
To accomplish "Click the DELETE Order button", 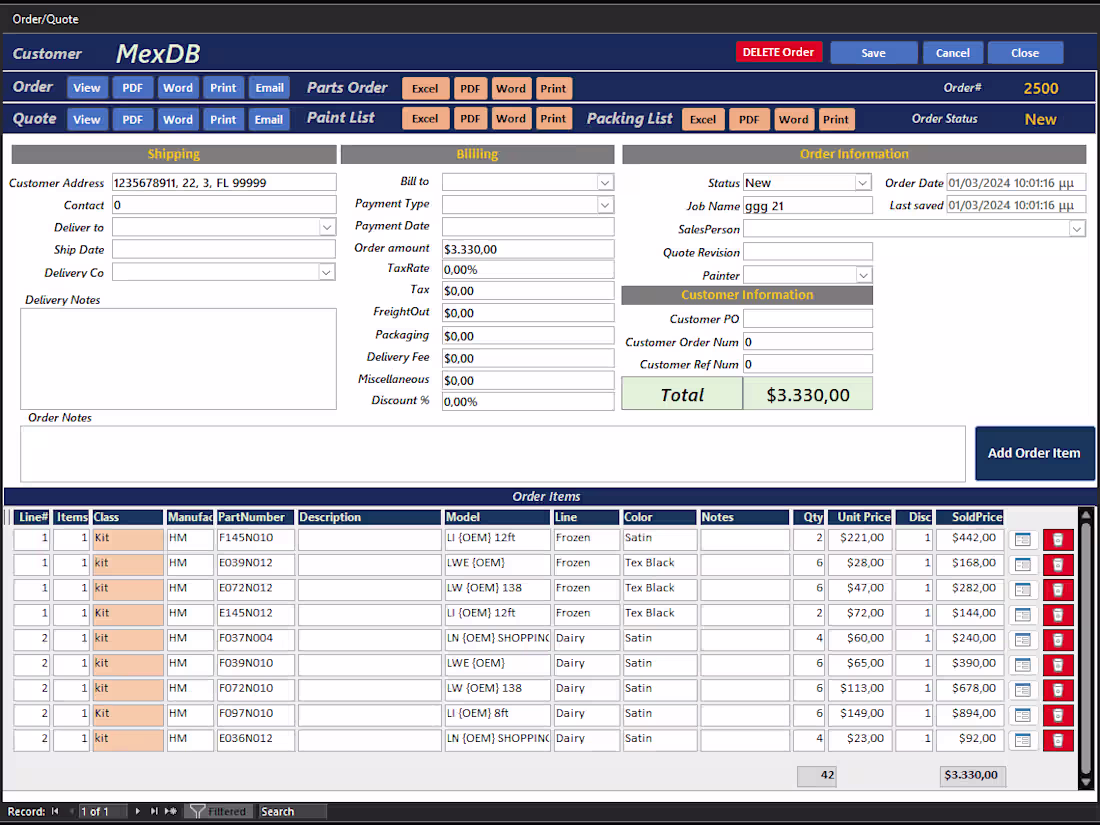I will pyautogui.click(x=779, y=50).
